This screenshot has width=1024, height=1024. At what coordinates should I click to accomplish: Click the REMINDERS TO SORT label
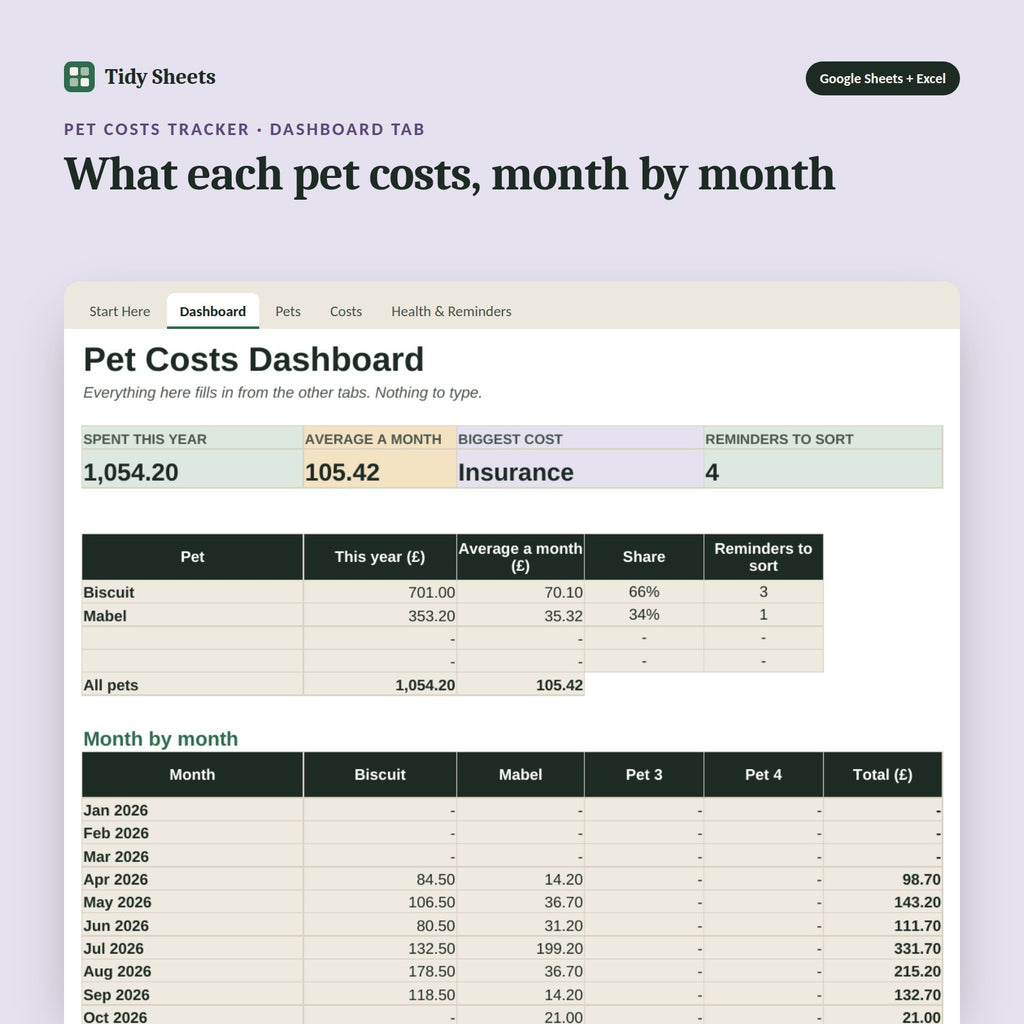[x=779, y=440]
